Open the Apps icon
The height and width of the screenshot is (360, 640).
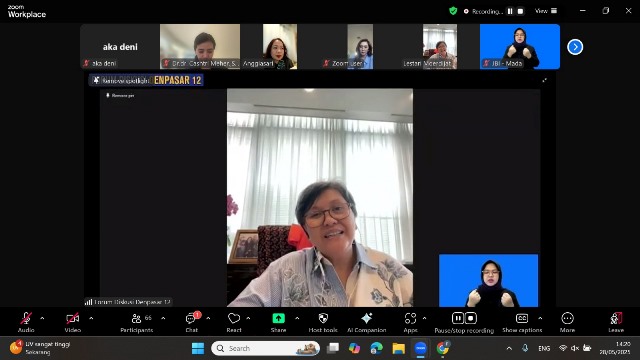(410, 318)
